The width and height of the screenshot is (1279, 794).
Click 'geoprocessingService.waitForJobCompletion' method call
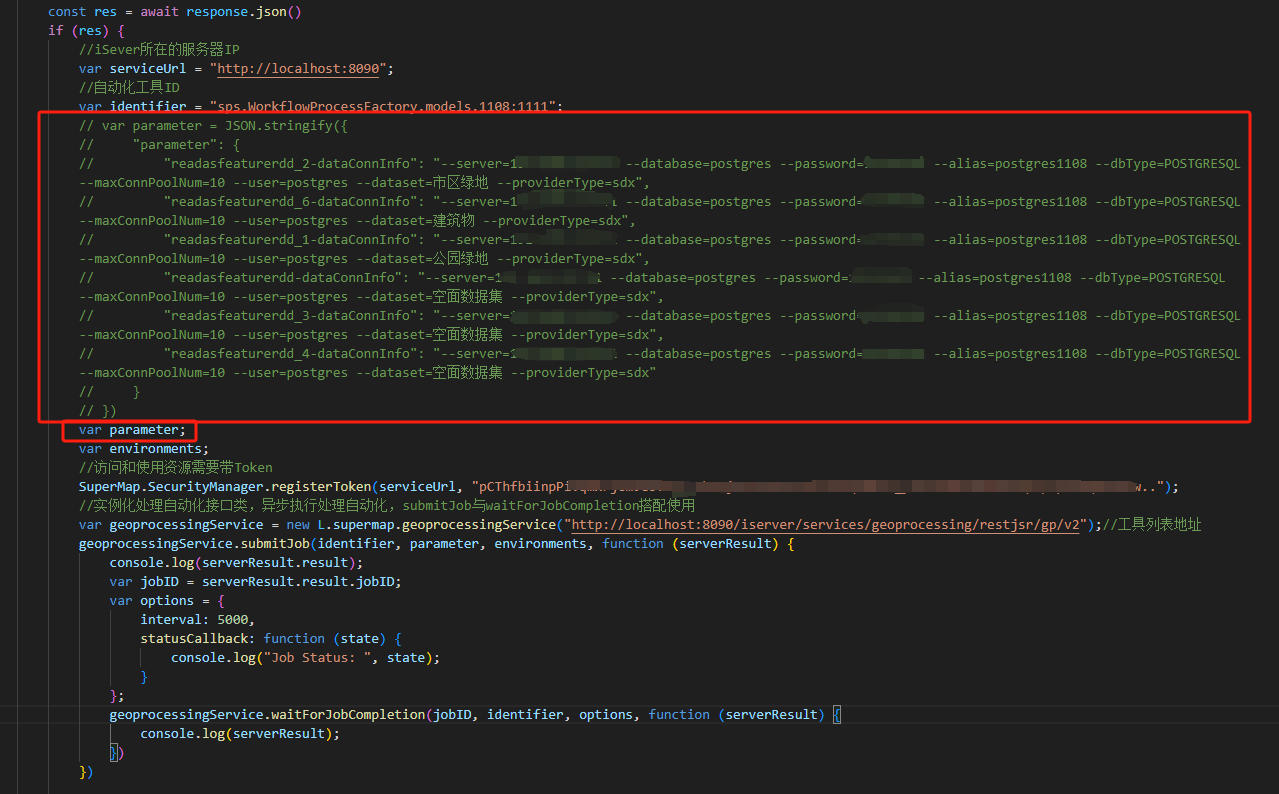pyautogui.click(x=267, y=715)
